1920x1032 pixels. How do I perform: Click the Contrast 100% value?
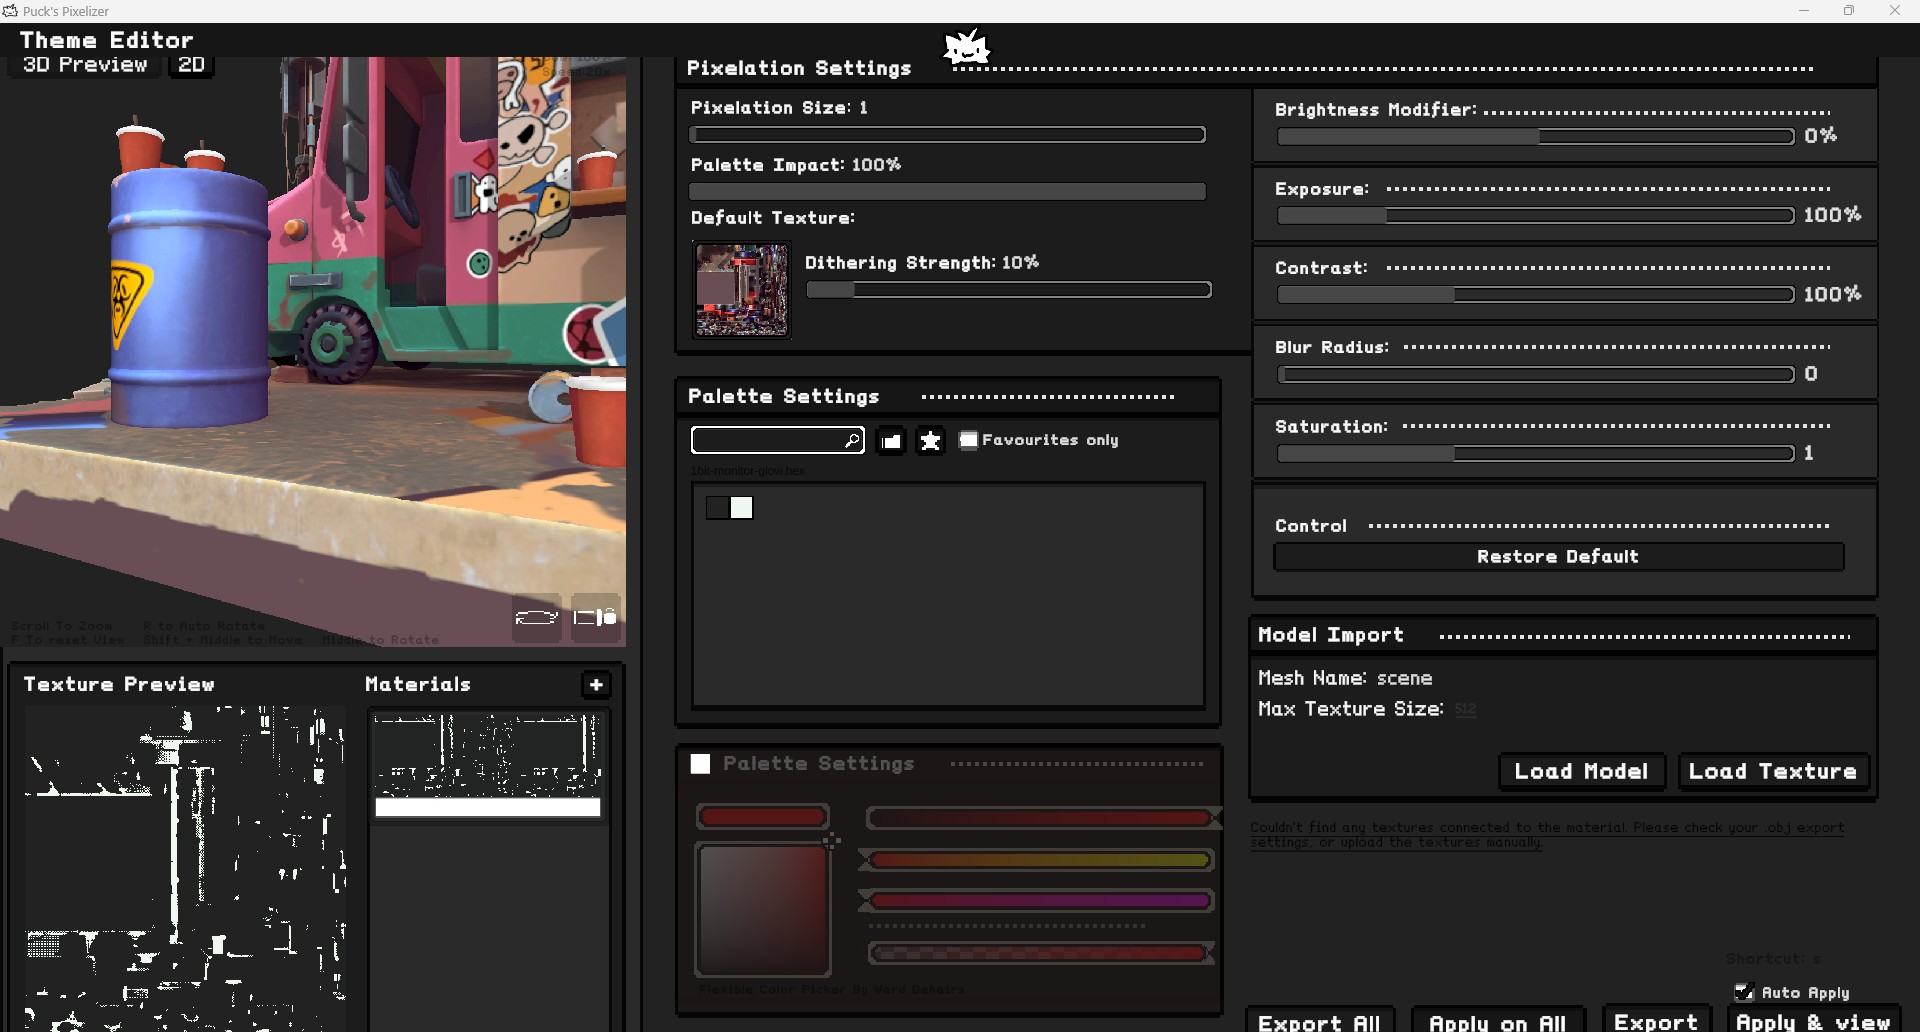tap(1832, 294)
